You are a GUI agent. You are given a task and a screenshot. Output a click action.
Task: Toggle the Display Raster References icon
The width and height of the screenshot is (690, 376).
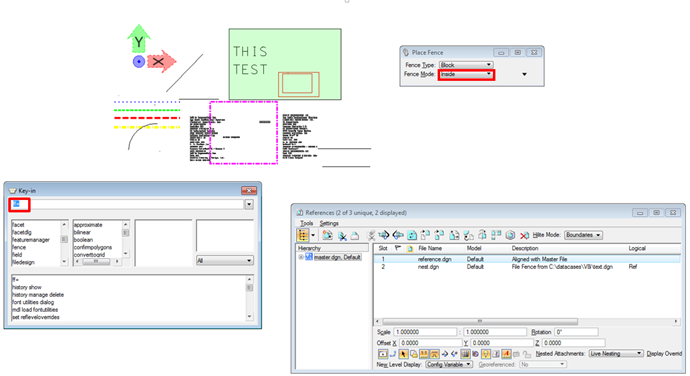click(x=465, y=354)
